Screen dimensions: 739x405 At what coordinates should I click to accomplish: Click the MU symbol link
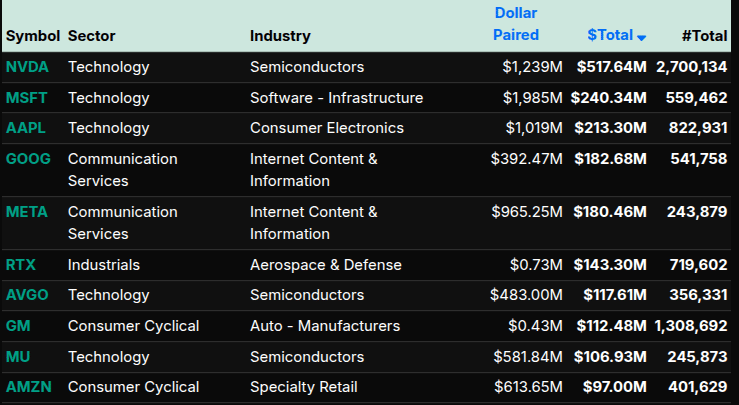click(x=17, y=357)
